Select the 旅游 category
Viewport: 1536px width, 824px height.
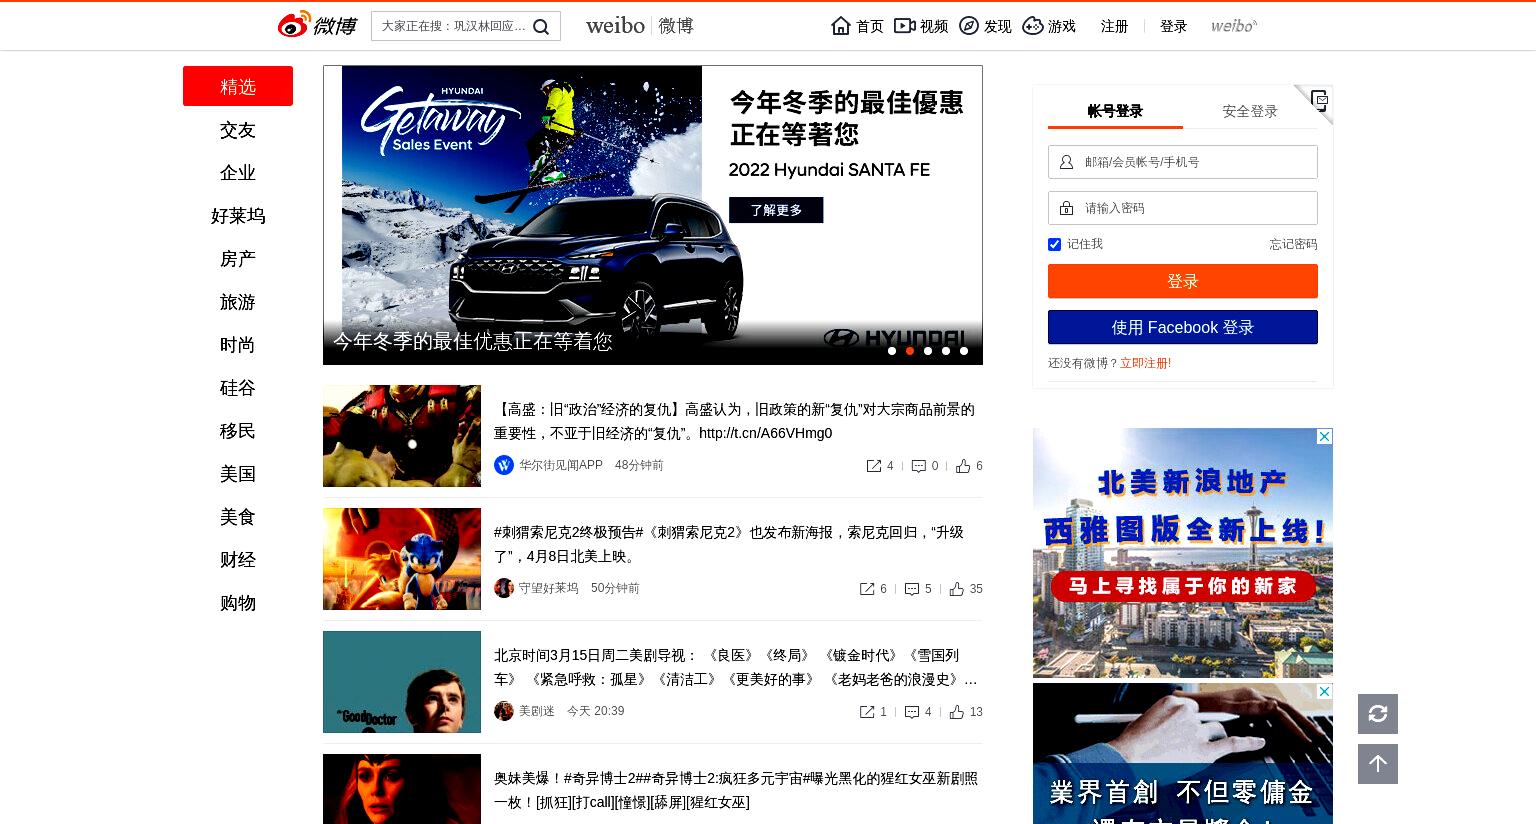coord(238,302)
